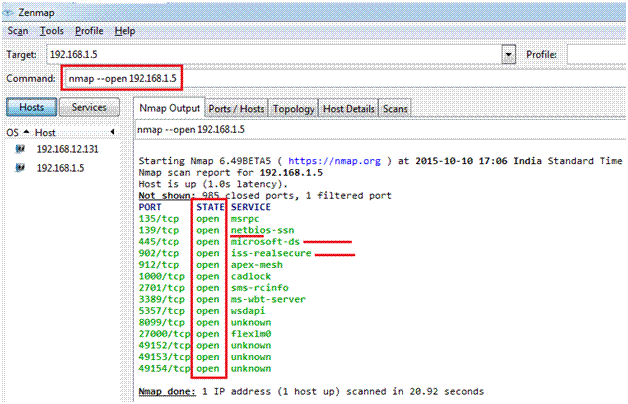Open the Scans tab
The width and height of the screenshot is (628, 404).
(x=395, y=109)
